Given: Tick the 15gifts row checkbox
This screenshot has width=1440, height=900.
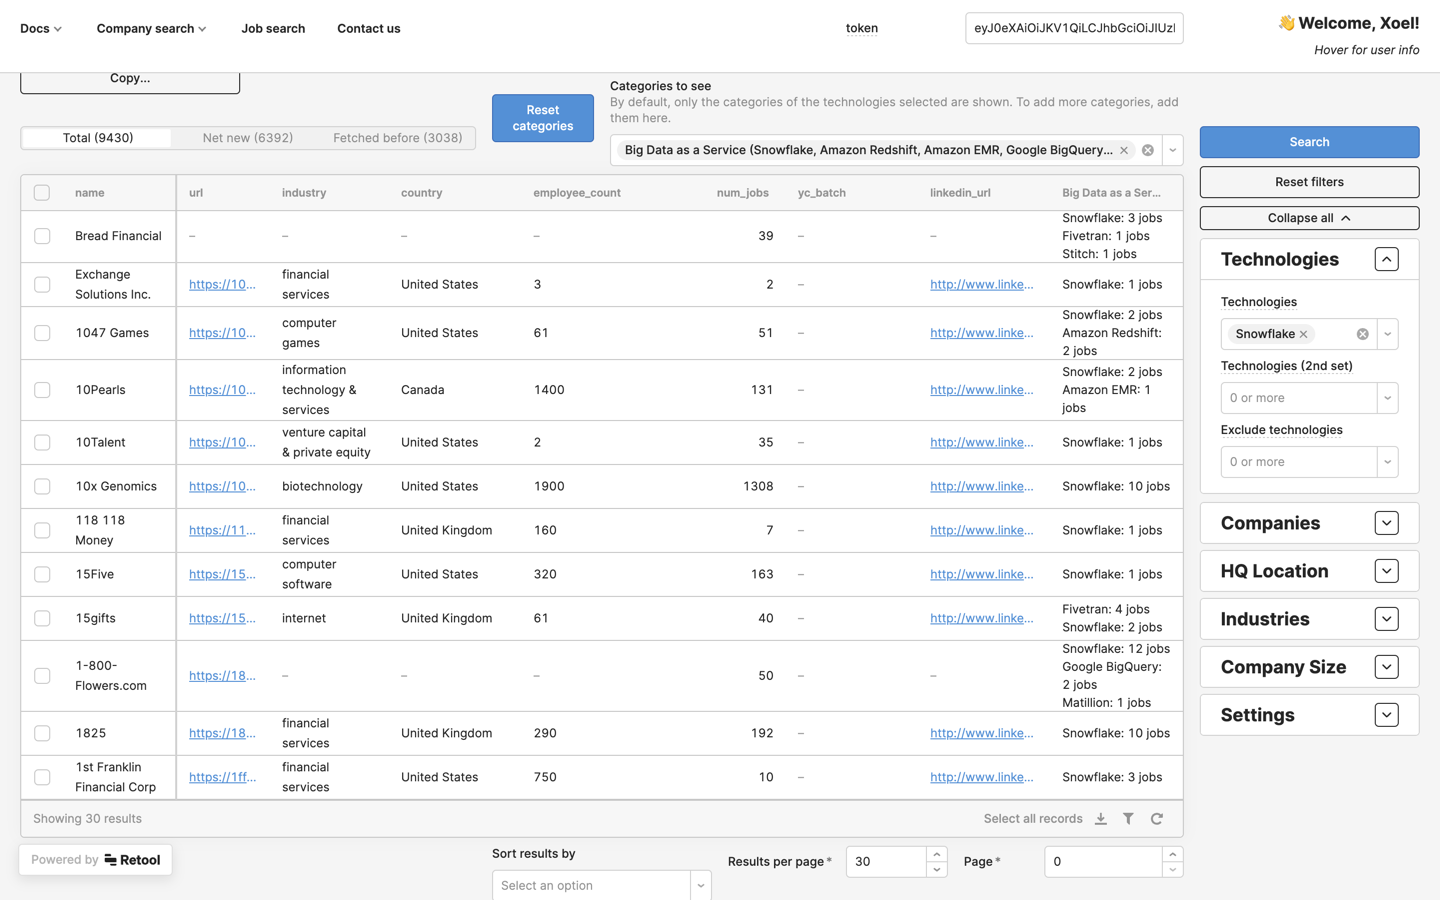Looking at the screenshot, I should point(42,618).
